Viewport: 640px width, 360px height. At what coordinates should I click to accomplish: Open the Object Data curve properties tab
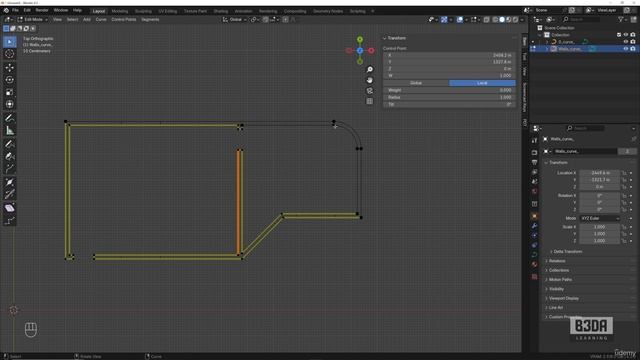[534, 255]
